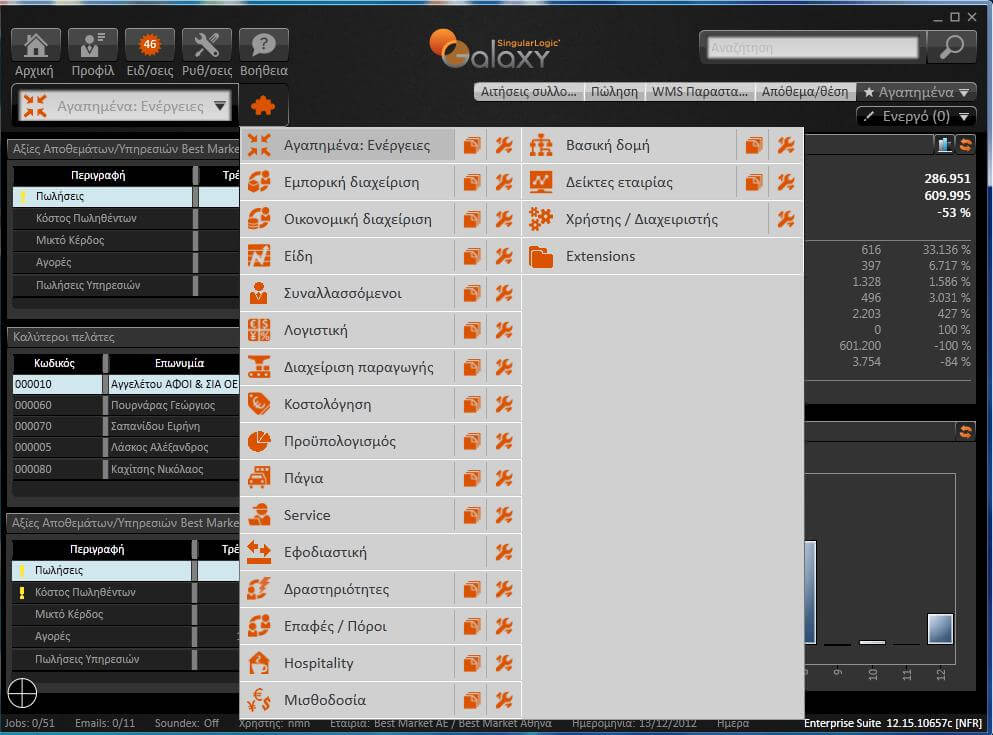Screen dimensions: 993x735
Task: Expand the Ενεργό (0) dropdown
Action: point(917,117)
